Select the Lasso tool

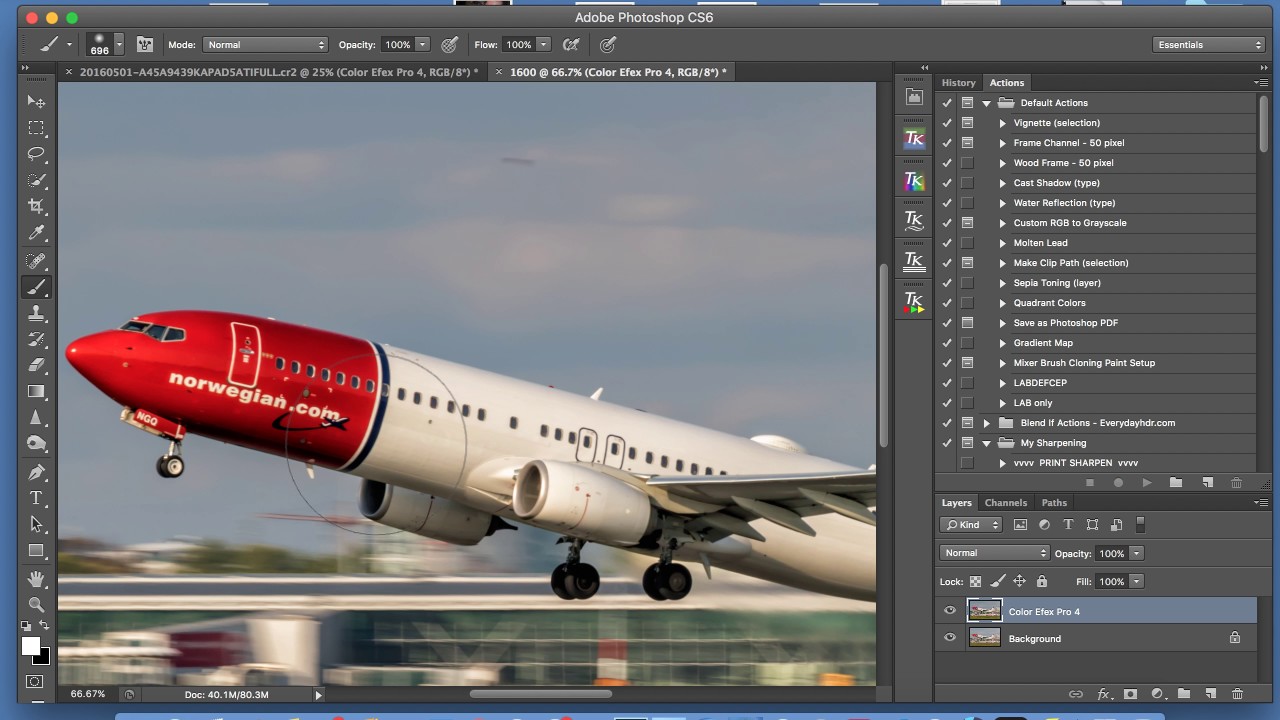point(36,154)
